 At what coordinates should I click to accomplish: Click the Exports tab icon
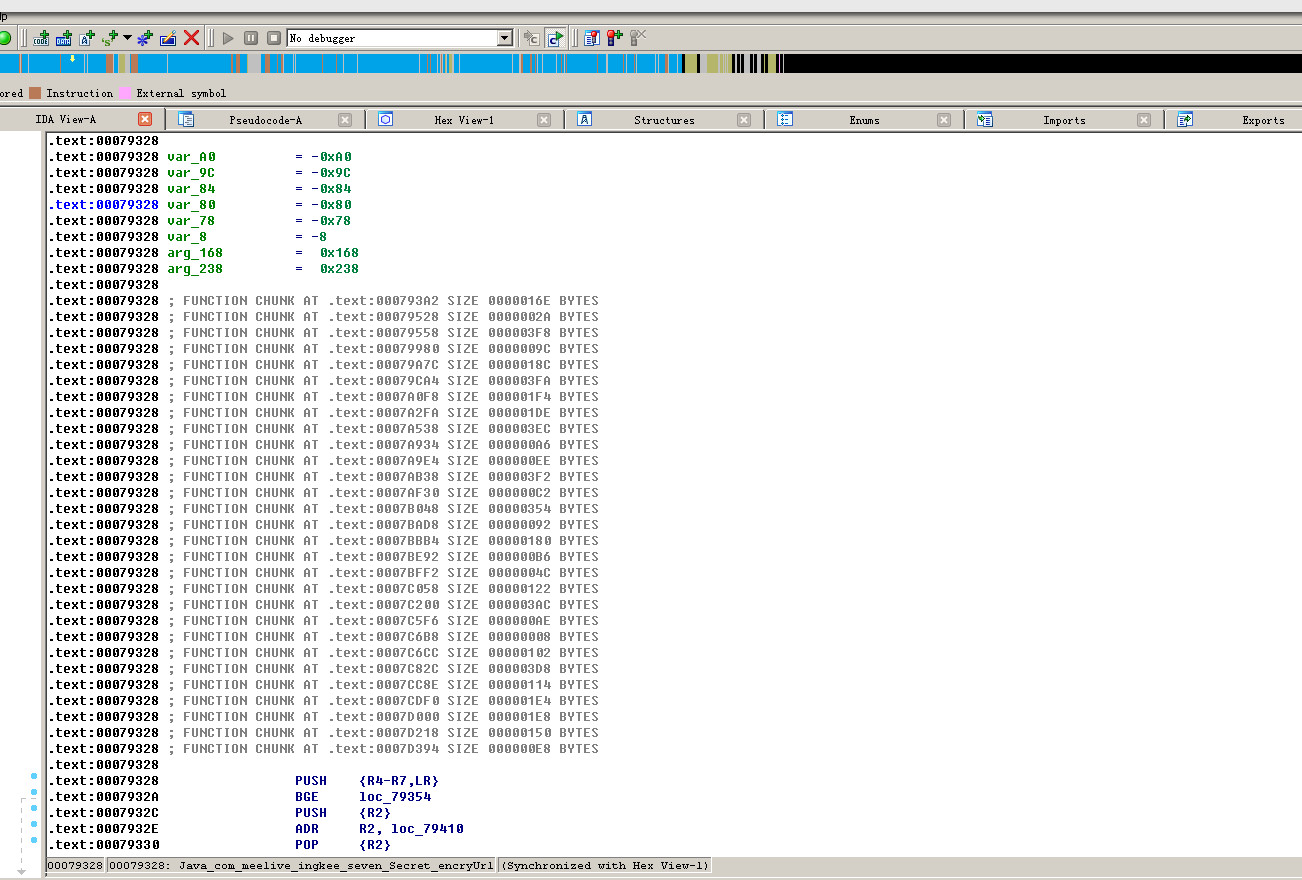(1185, 119)
